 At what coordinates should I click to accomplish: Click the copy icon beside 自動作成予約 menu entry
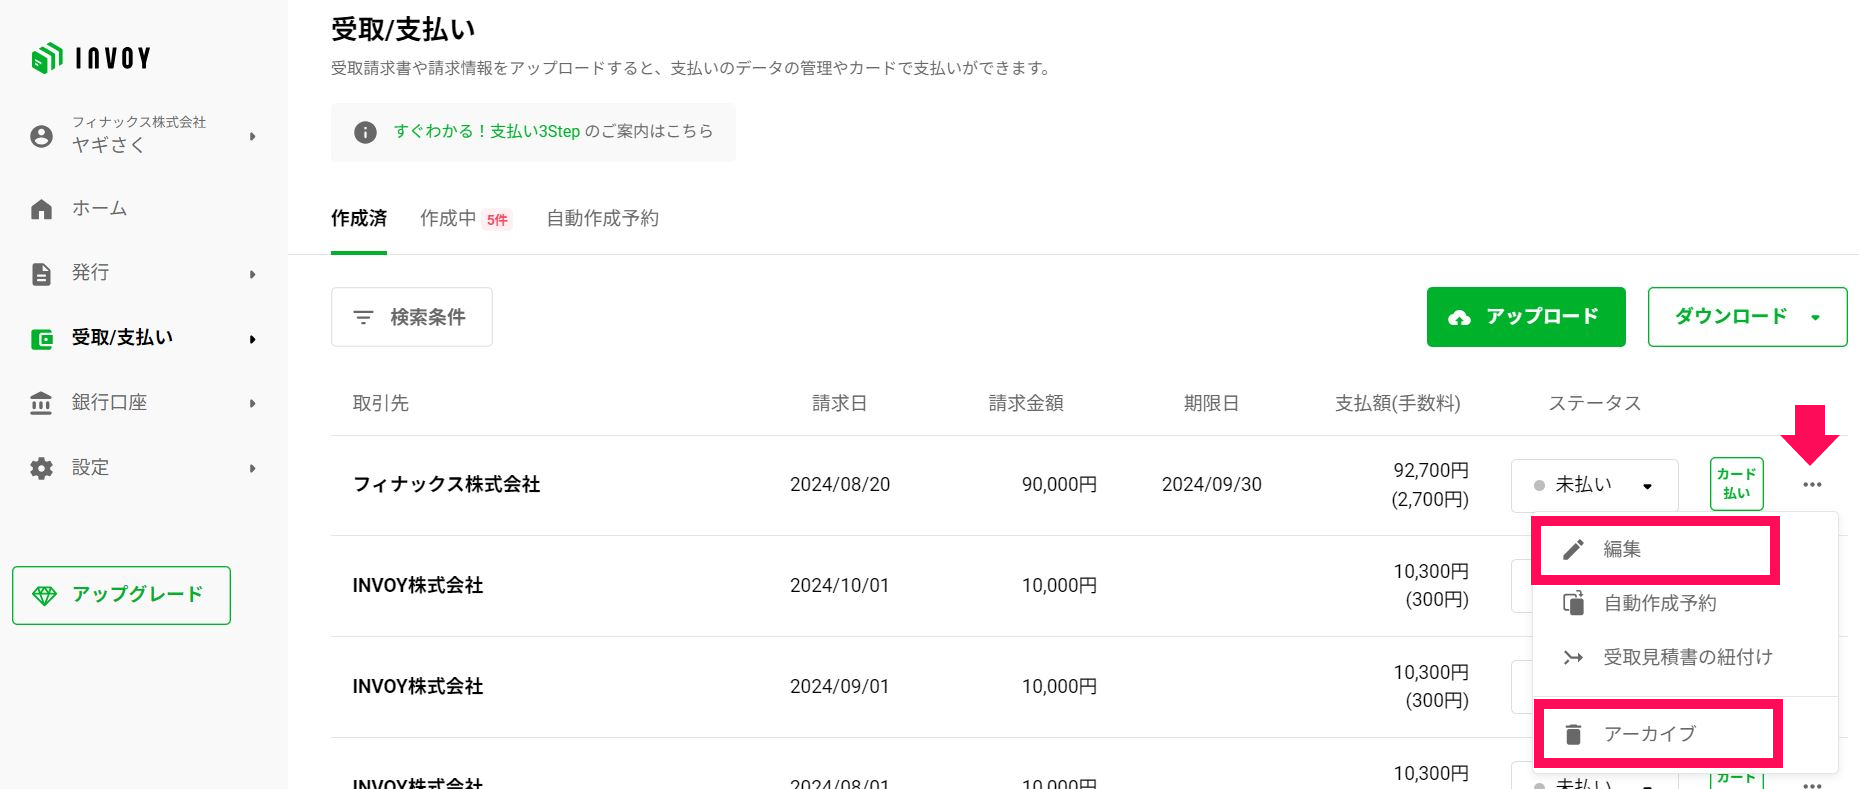[1573, 603]
